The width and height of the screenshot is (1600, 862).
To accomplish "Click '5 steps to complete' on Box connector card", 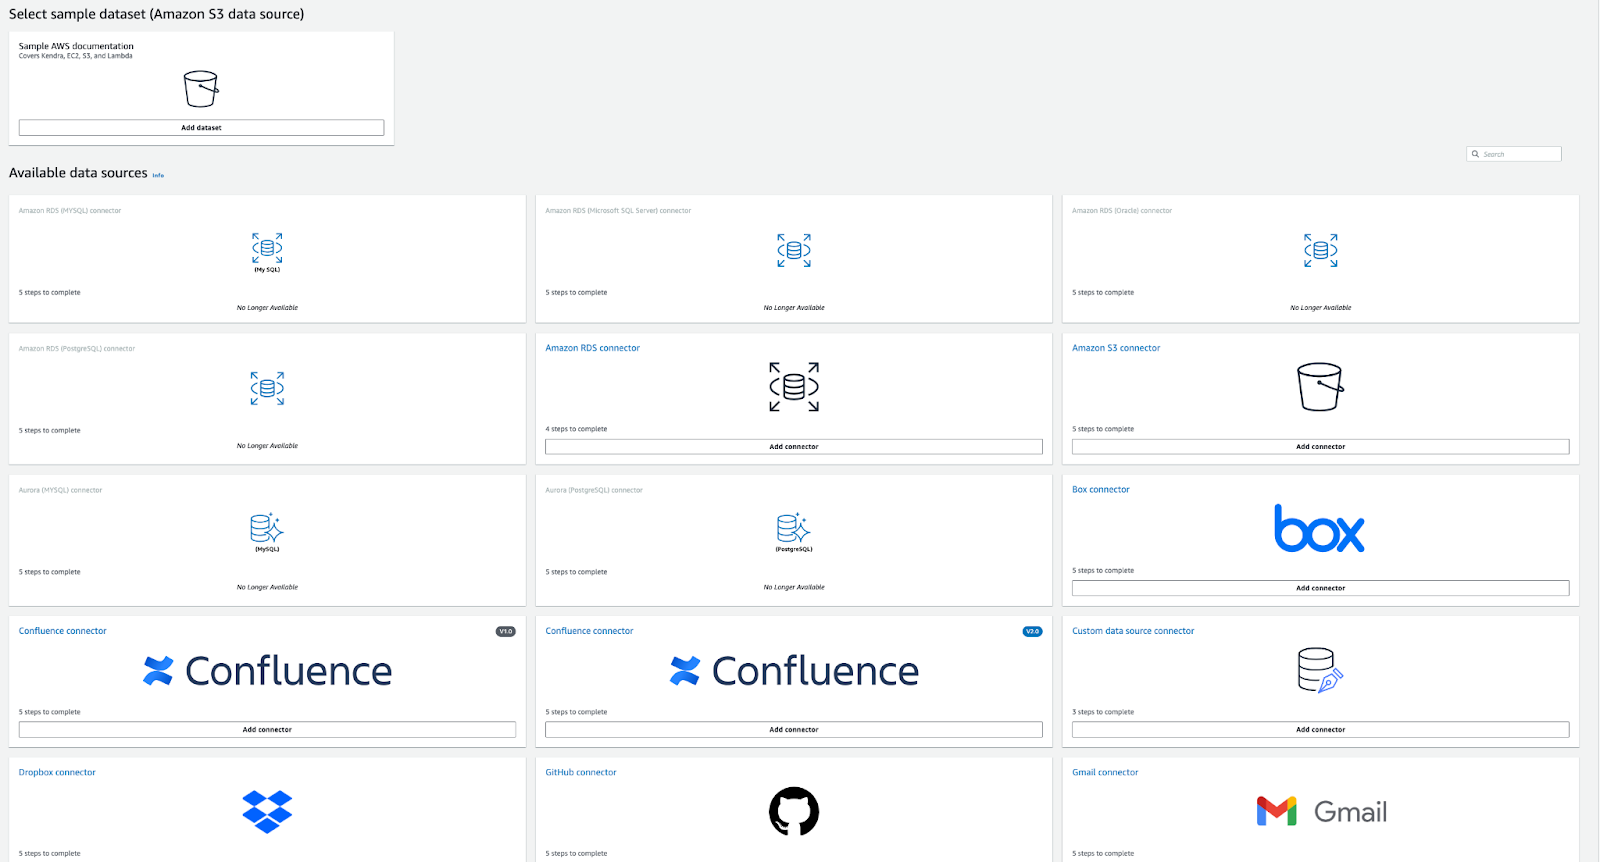I will click(1103, 571).
